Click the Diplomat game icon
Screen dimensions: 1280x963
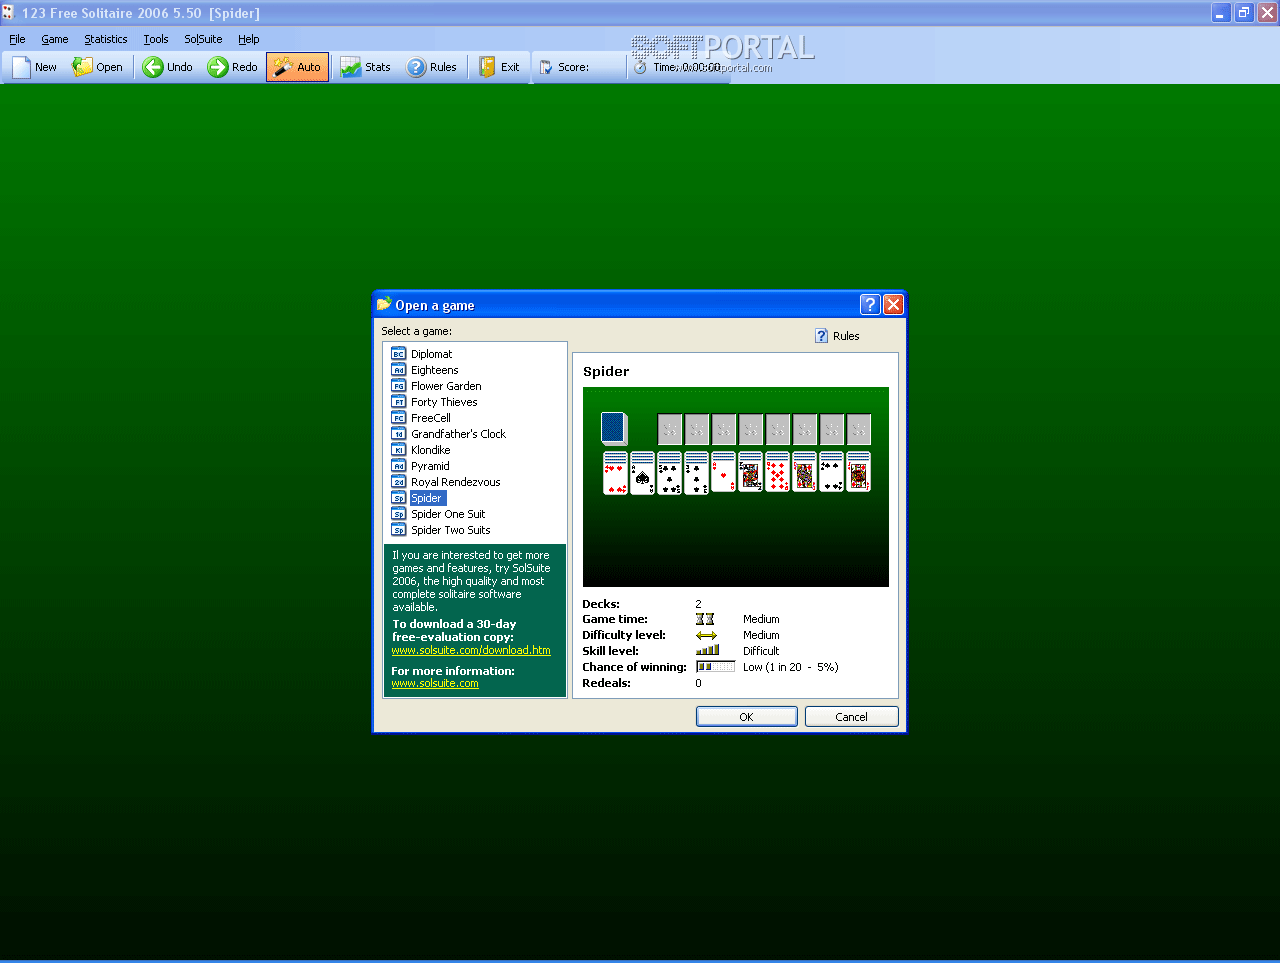(x=398, y=354)
